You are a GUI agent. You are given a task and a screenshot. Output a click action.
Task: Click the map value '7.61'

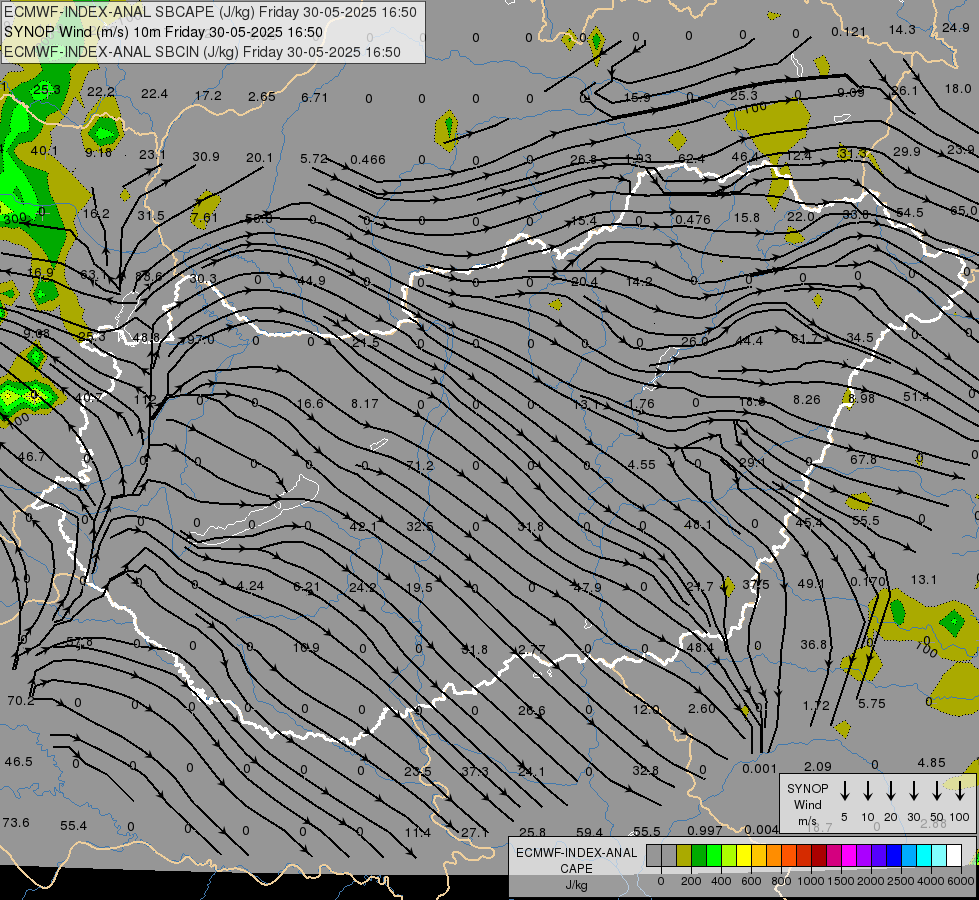[205, 218]
